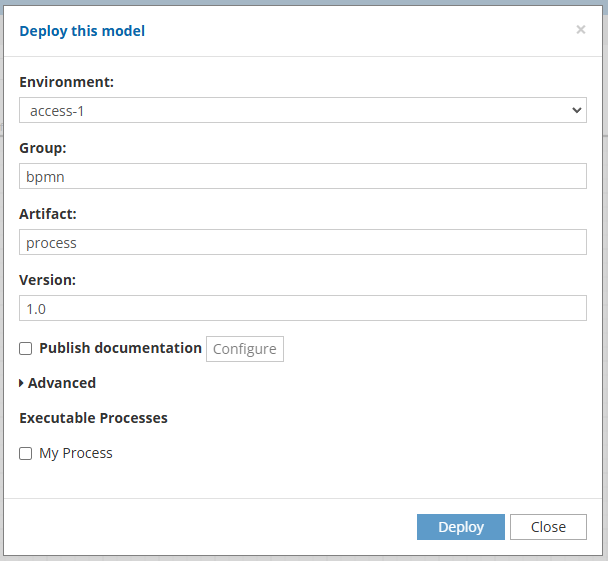Screen dimensions: 608x561
Task: Click the Artifact: field label
Action: click(x=48, y=214)
